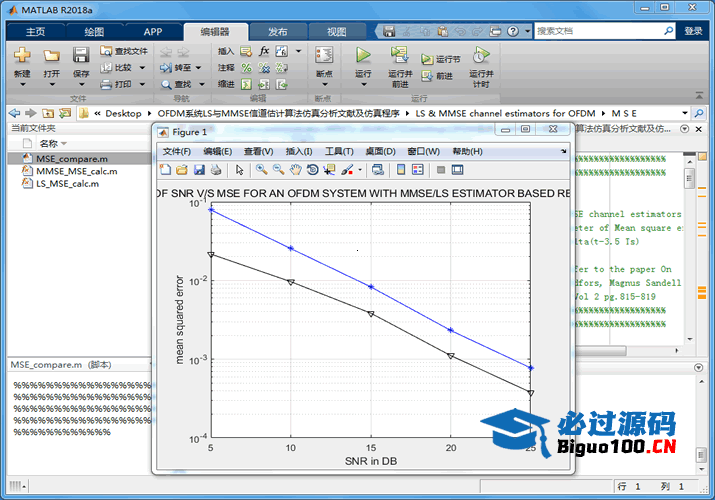Screen dimensions: 715x500
Task: Click the Login (登录) button
Action: pyautogui.click(x=693, y=31)
